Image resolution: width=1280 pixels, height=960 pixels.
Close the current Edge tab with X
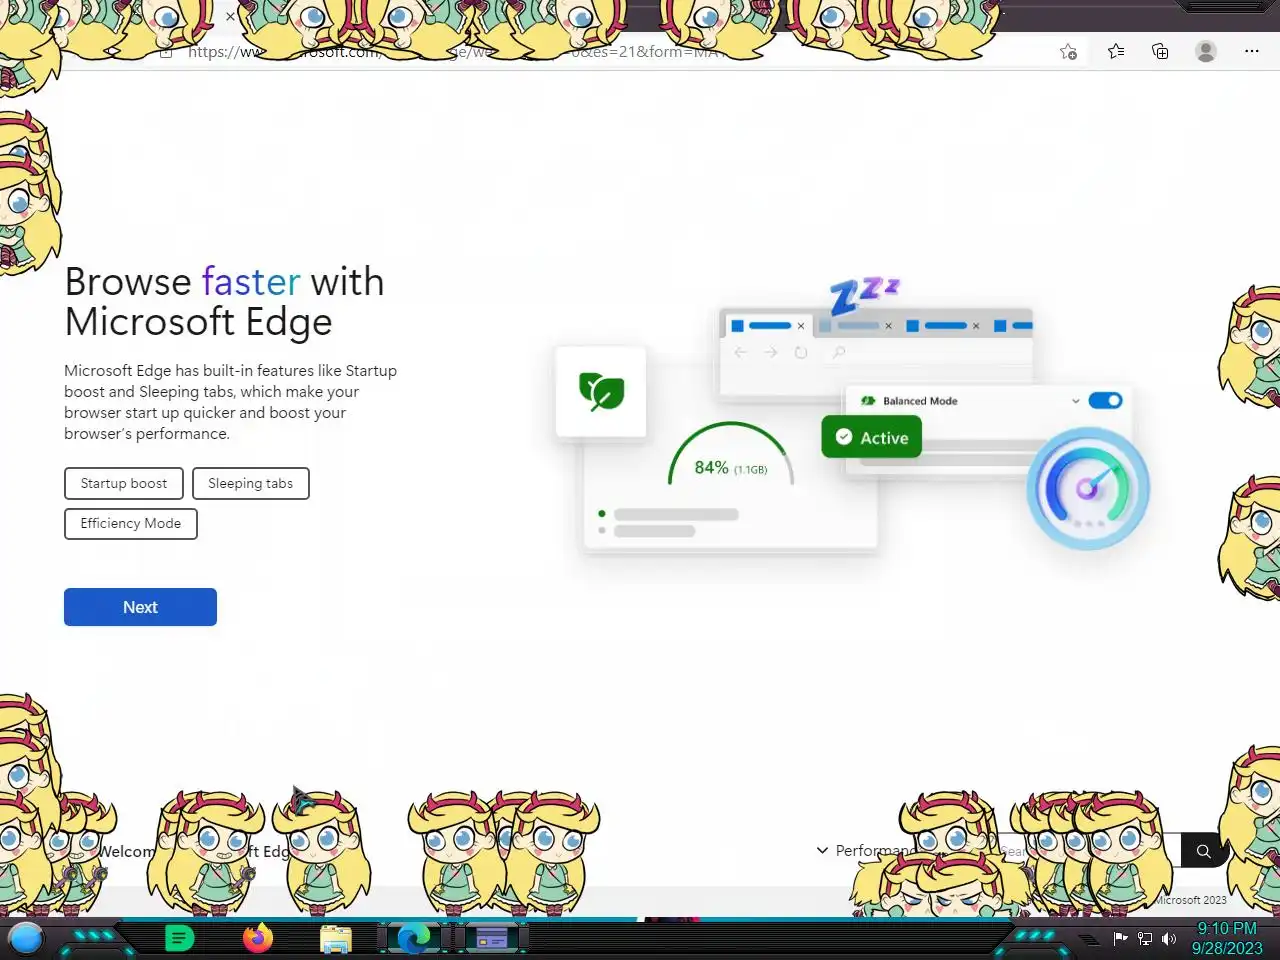230,16
